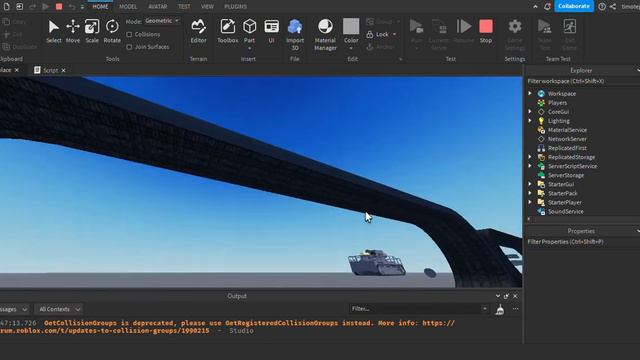This screenshot has width=640, height=360.
Task: Click the Filter workspace field
Action: pos(582,81)
